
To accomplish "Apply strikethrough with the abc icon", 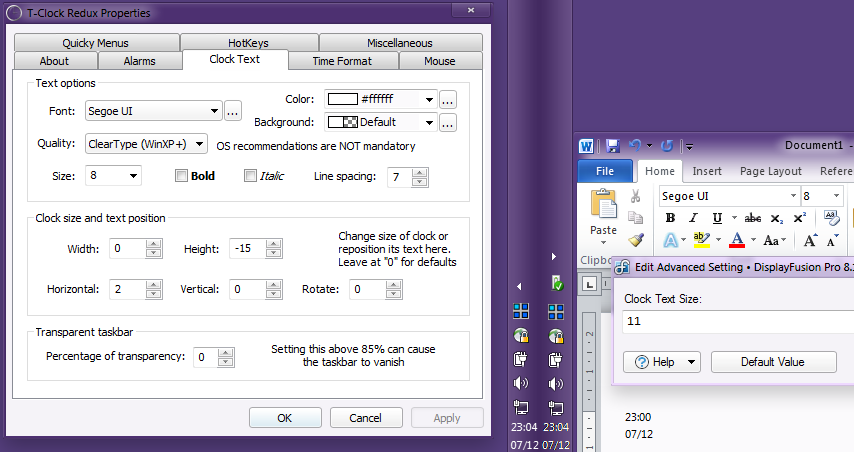I will point(753,218).
